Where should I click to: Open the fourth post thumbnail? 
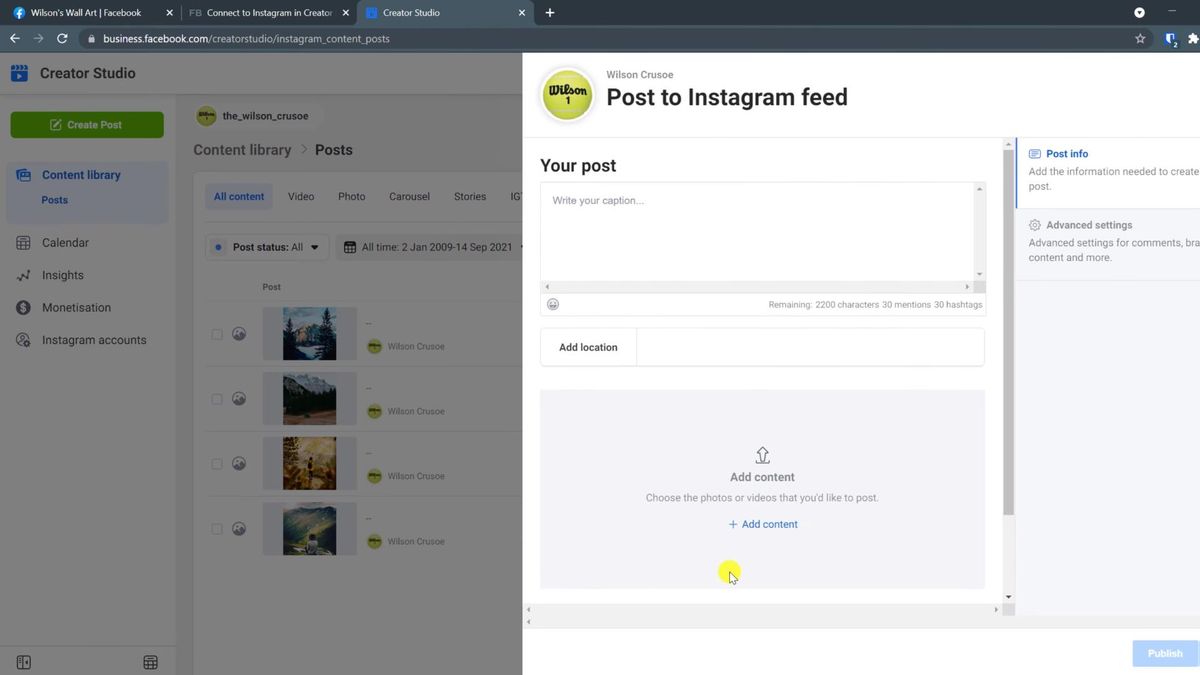[310, 529]
